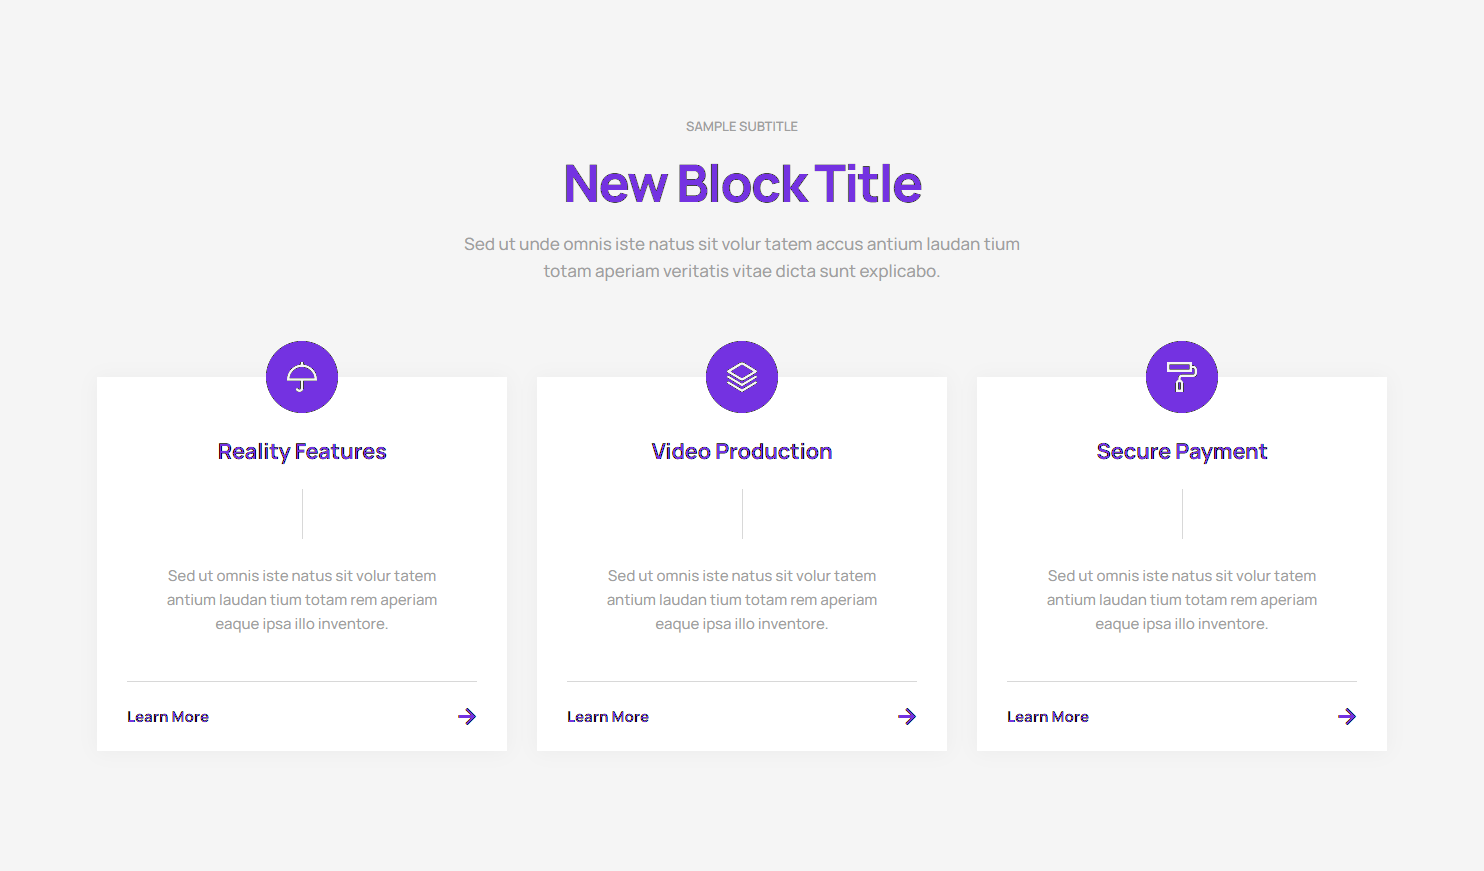Click the Reality Features card description text
This screenshot has height=871, width=1484.
[302, 600]
